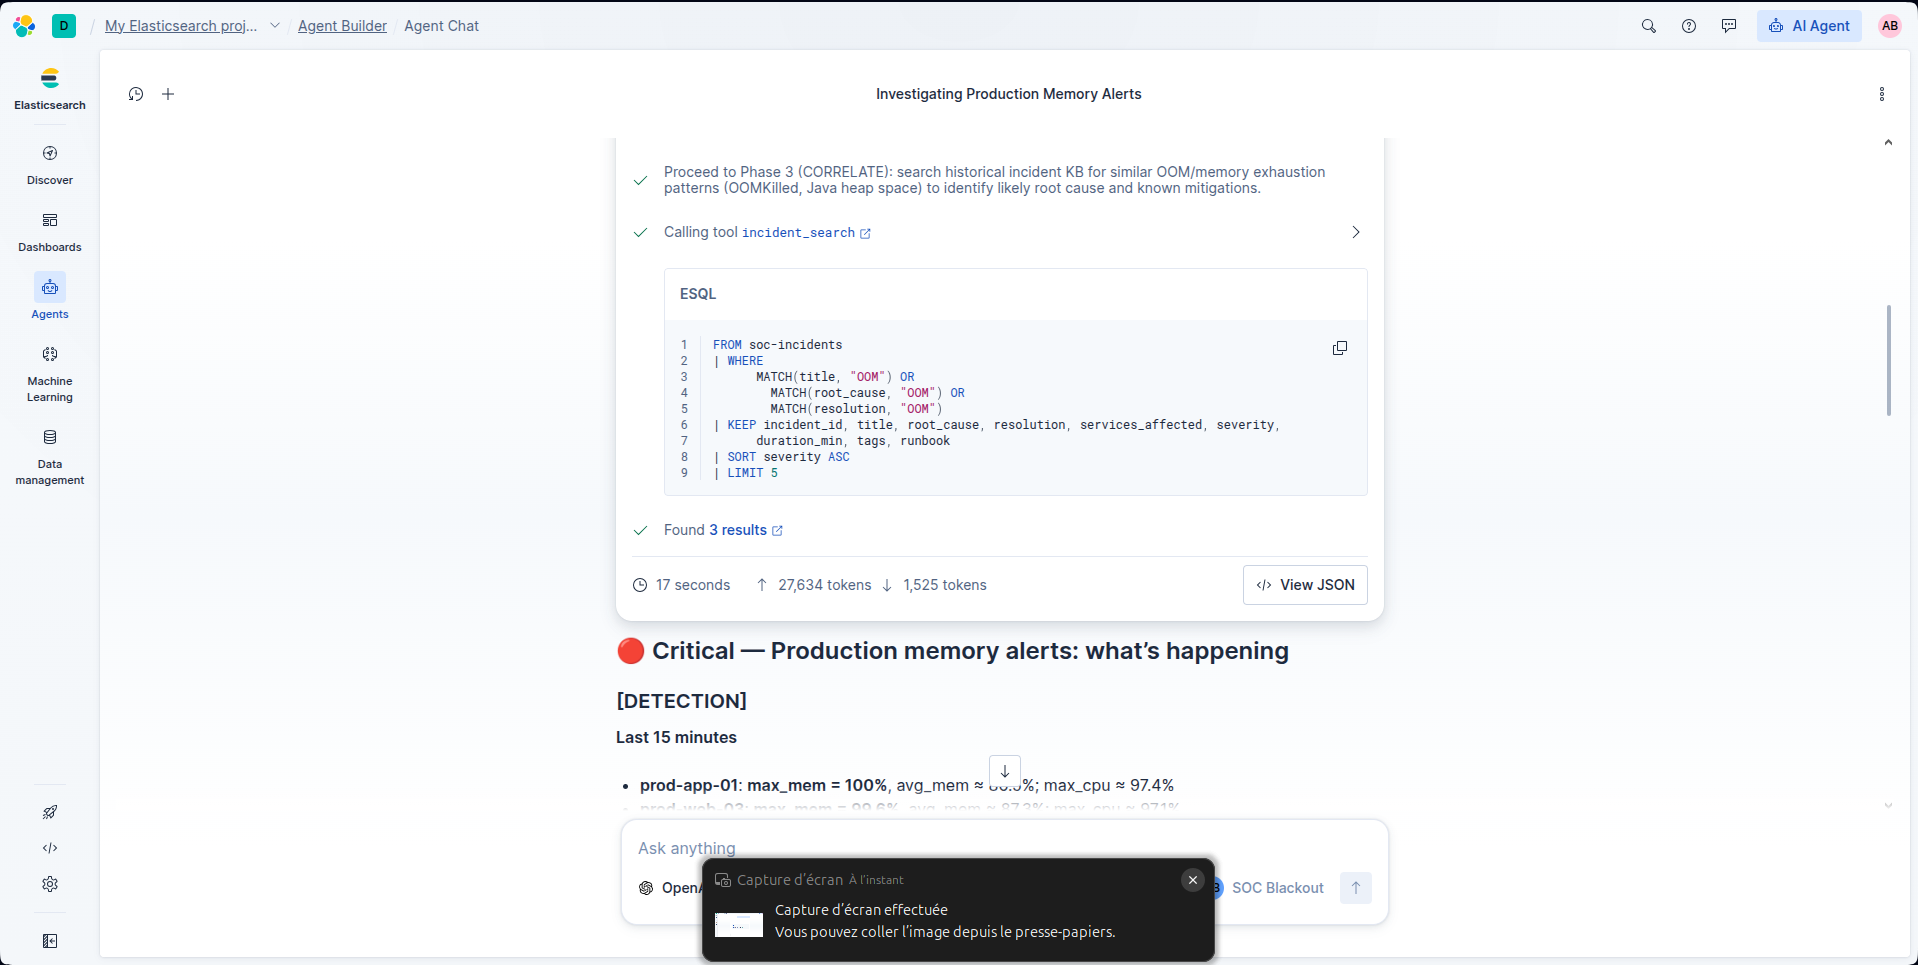Open the feedback speech-bubble icon
This screenshot has width=1918, height=965.
coord(1729,26)
